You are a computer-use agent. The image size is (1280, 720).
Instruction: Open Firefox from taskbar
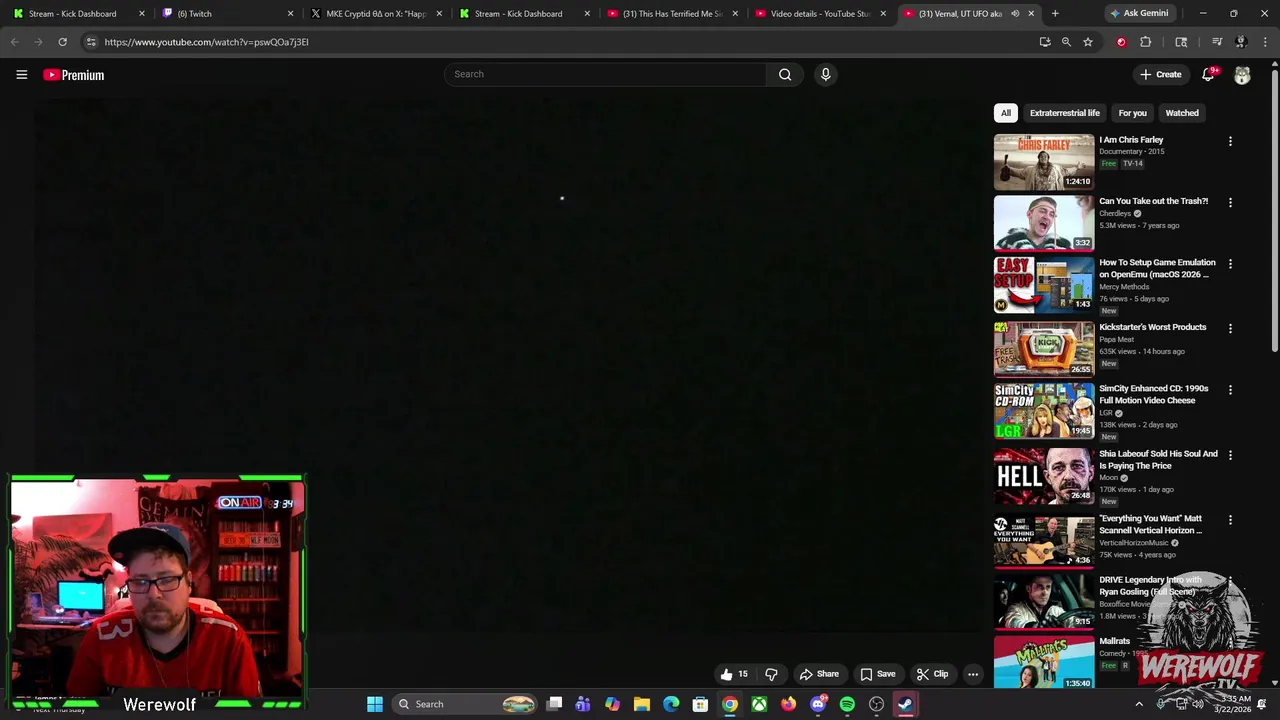pos(789,704)
